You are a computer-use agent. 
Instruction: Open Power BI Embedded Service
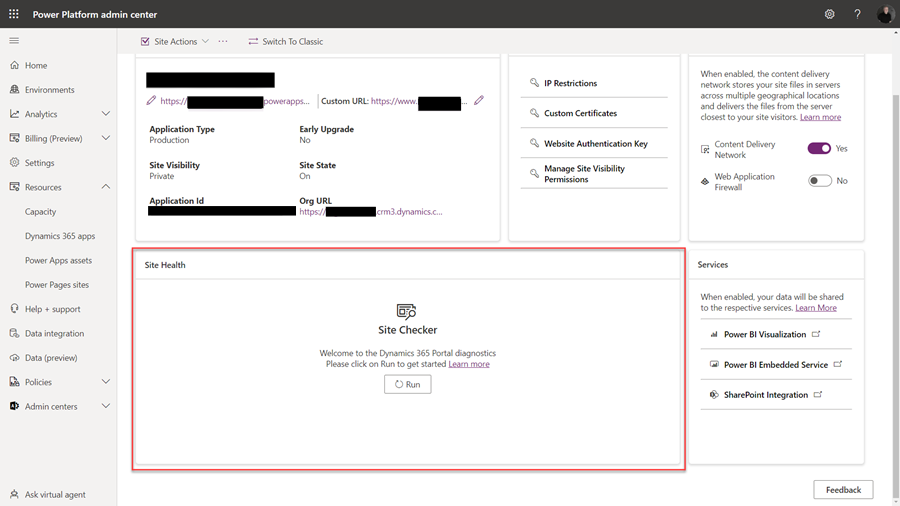click(x=775, y=364)
